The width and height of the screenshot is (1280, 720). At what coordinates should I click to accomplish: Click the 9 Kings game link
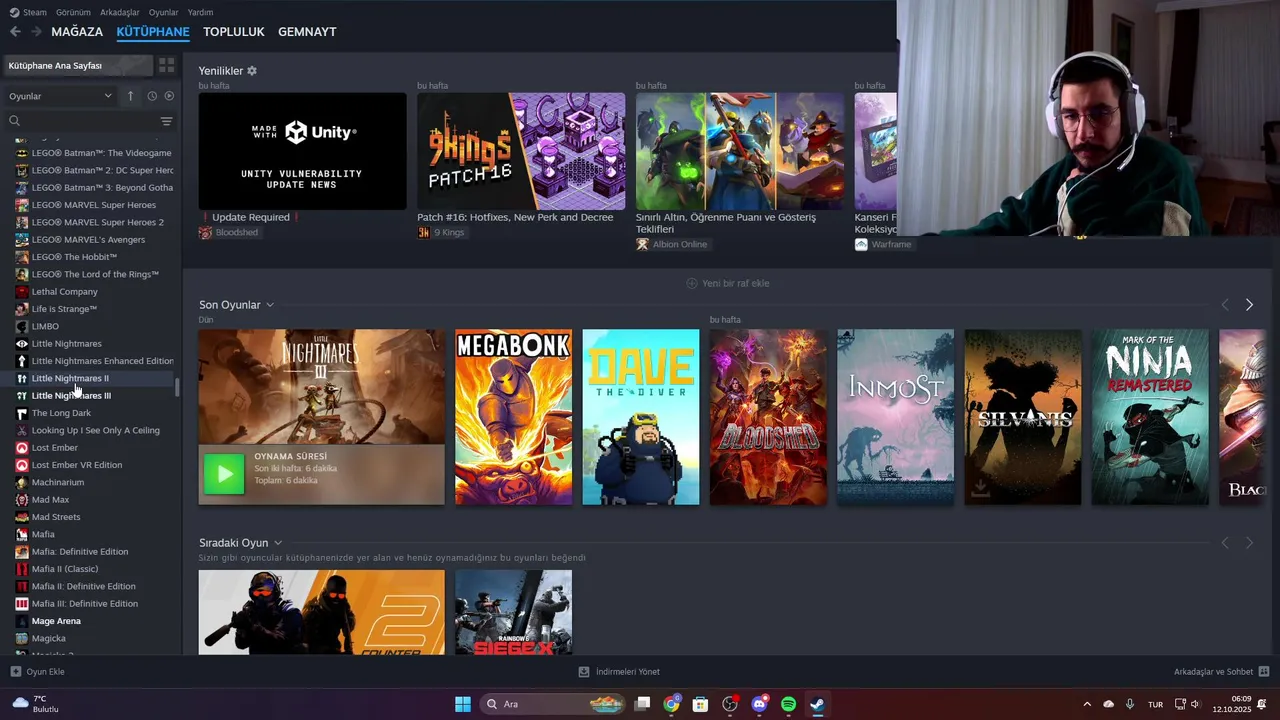pos(441,233)
